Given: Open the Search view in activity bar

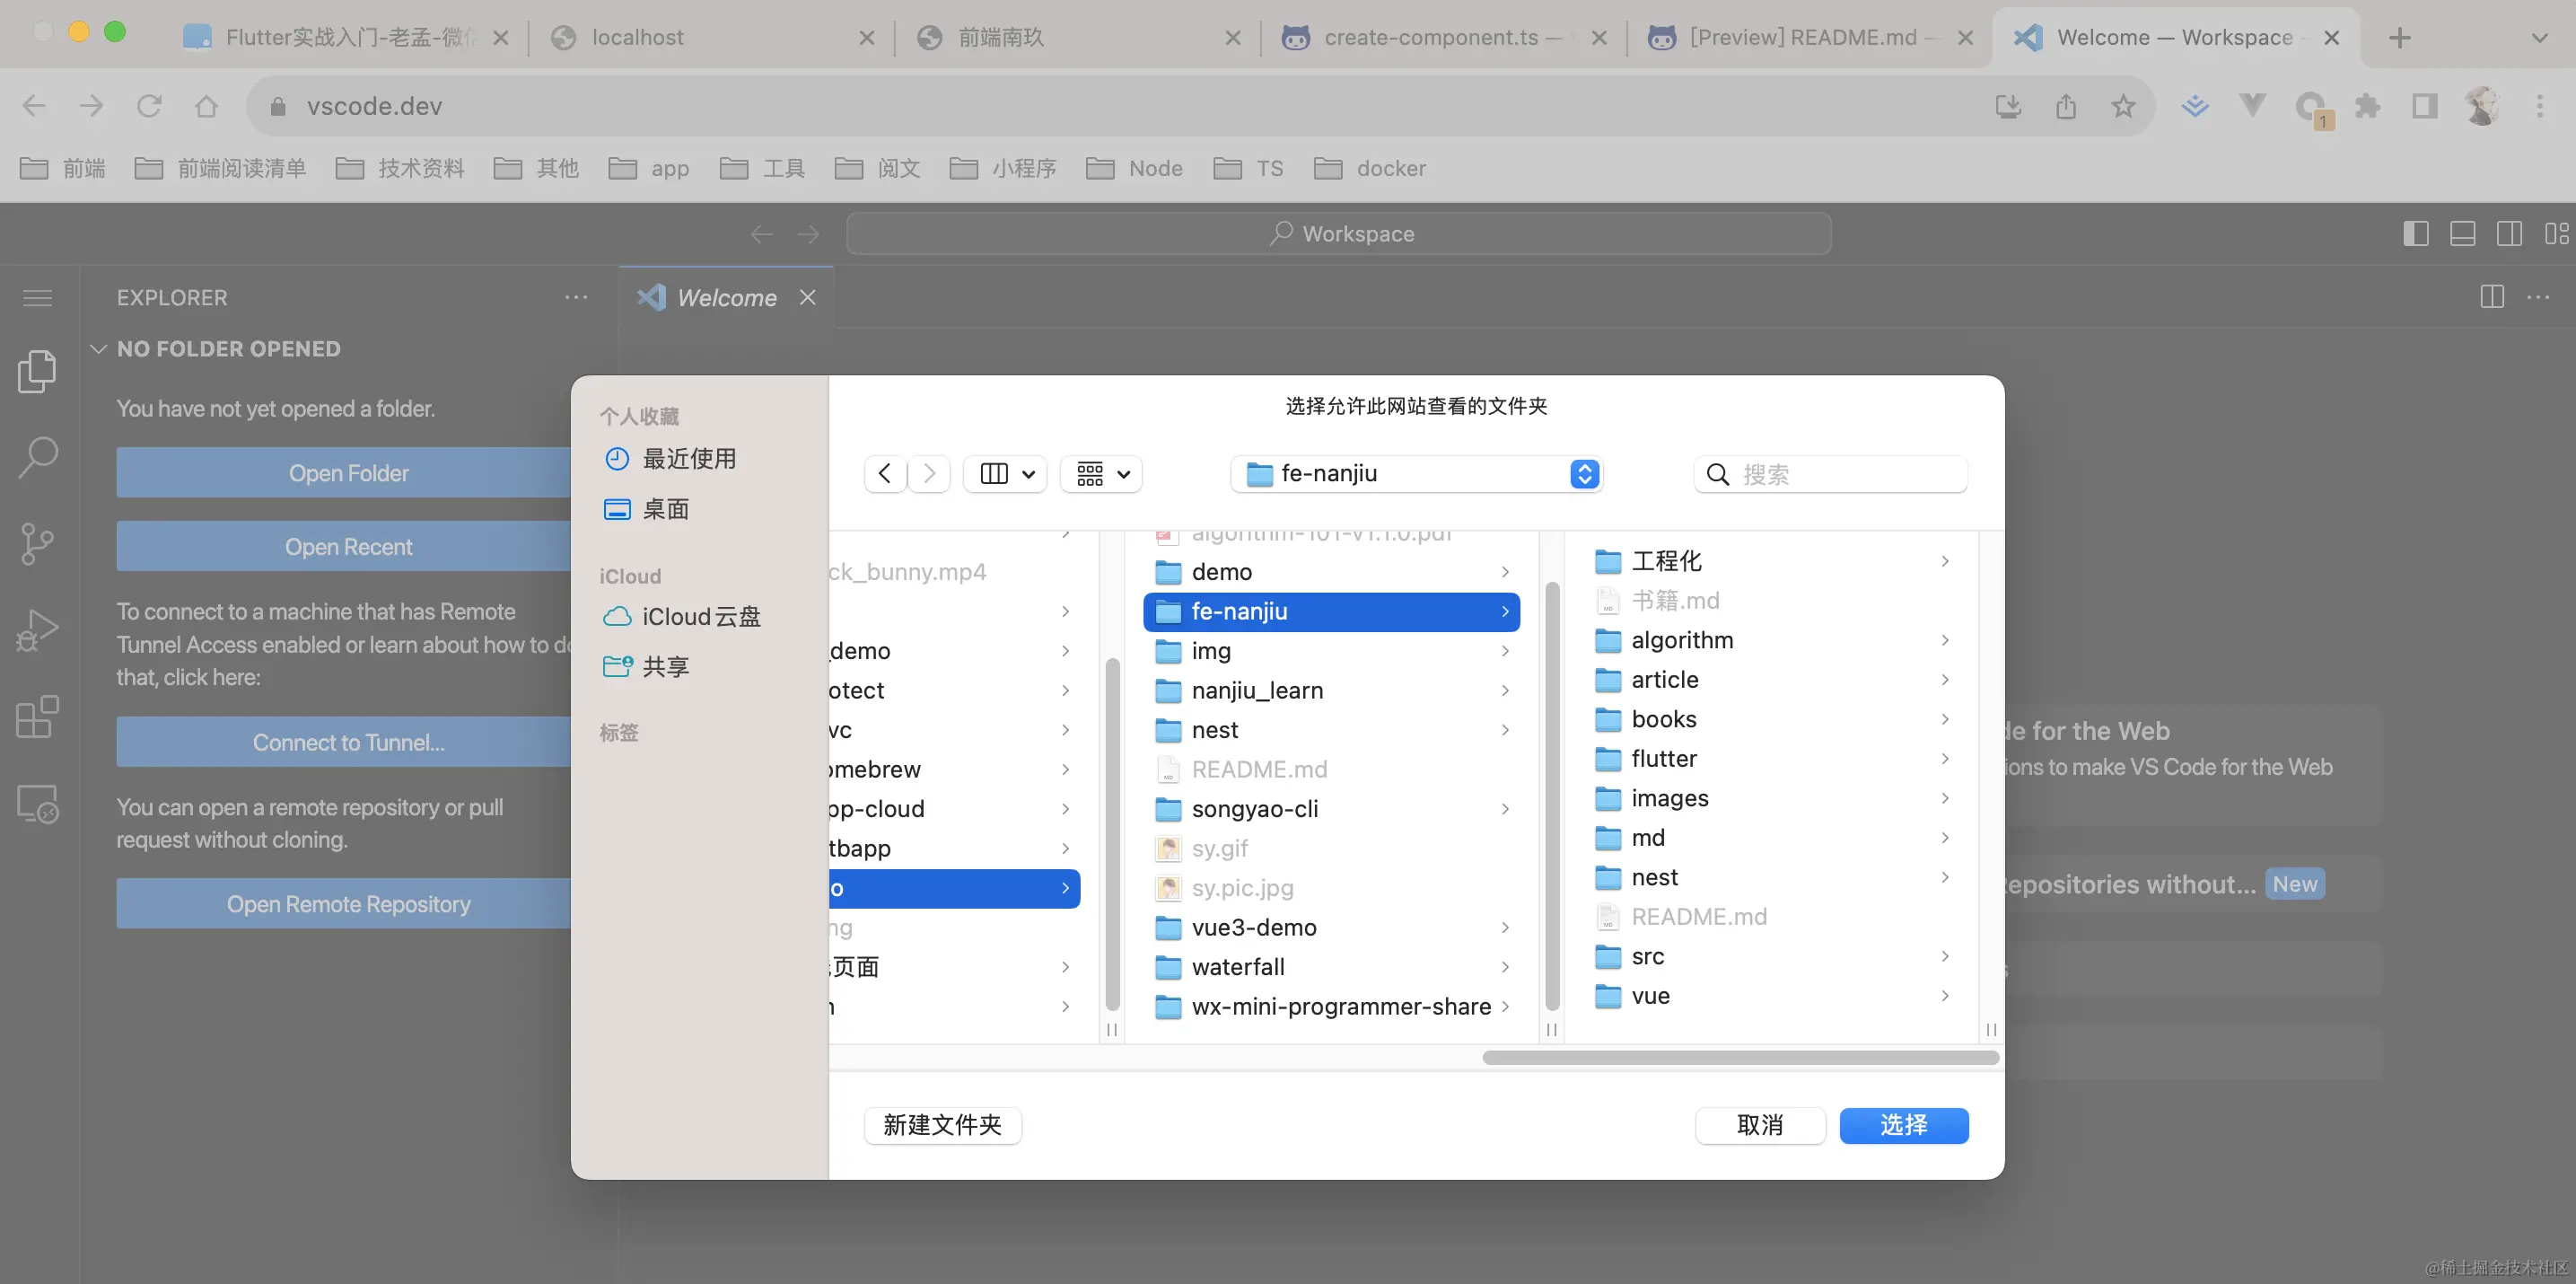Looking at the screenshot, I should 38,457.
